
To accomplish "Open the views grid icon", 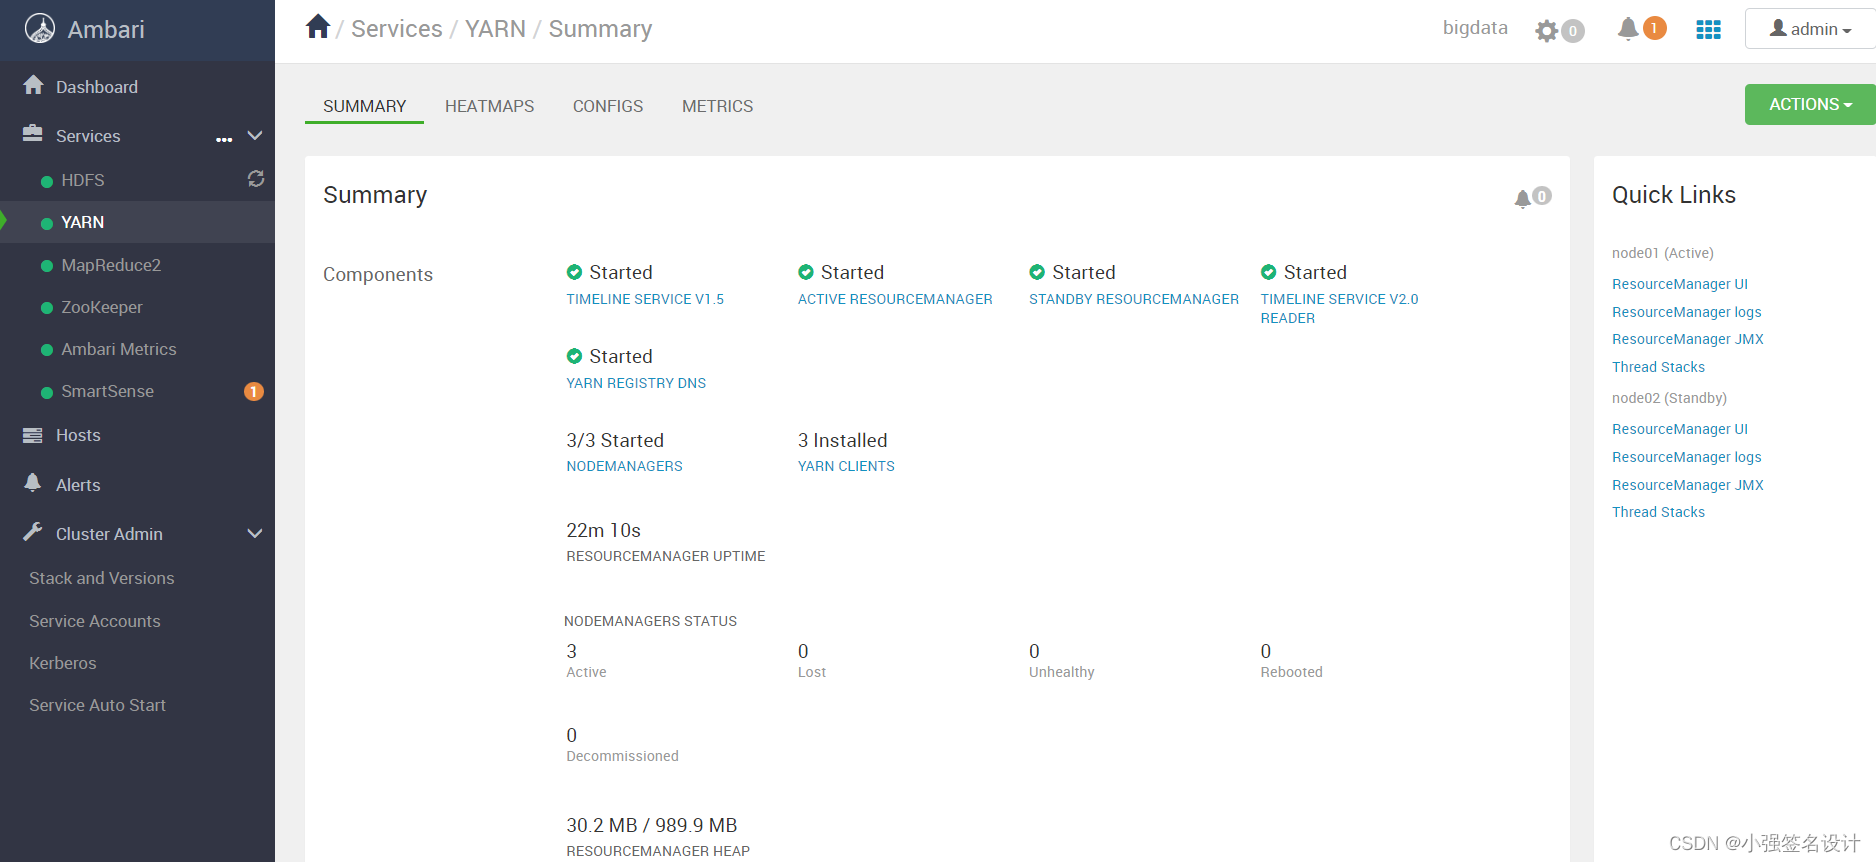I will tap(1709, 30).
